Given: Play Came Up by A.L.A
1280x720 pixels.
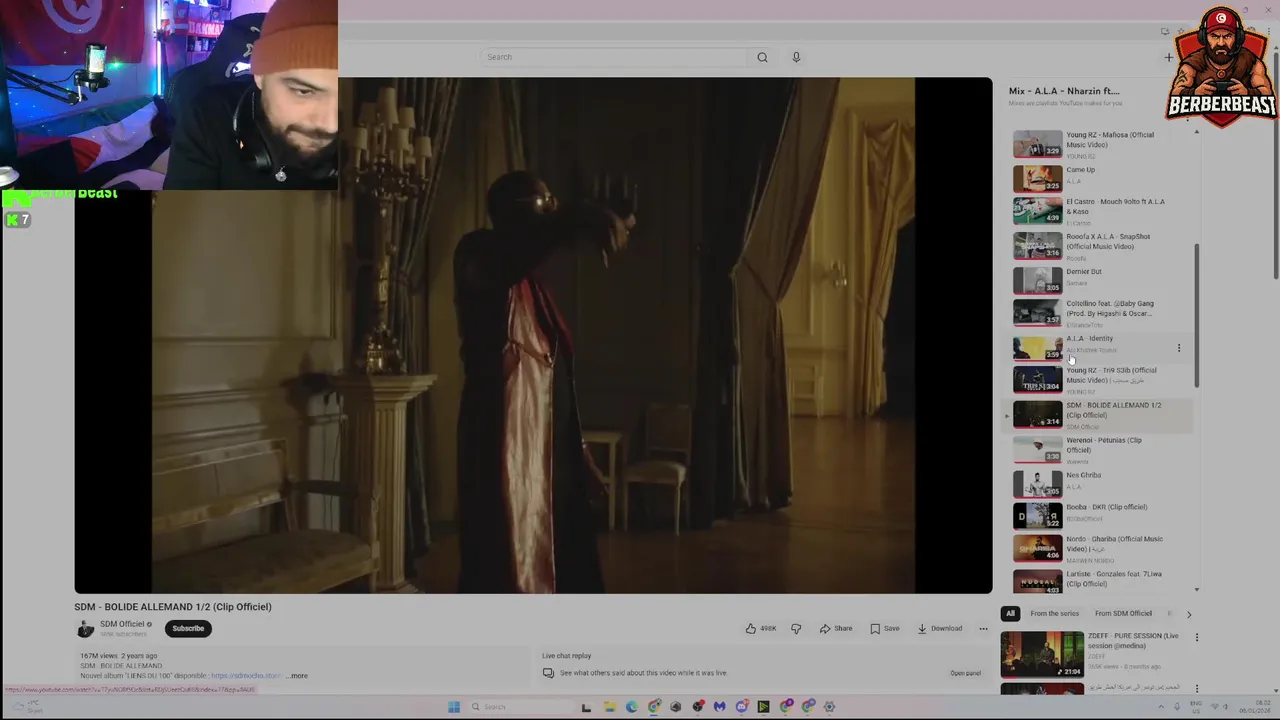Looking at the screenshot, I should [1100, 178].
